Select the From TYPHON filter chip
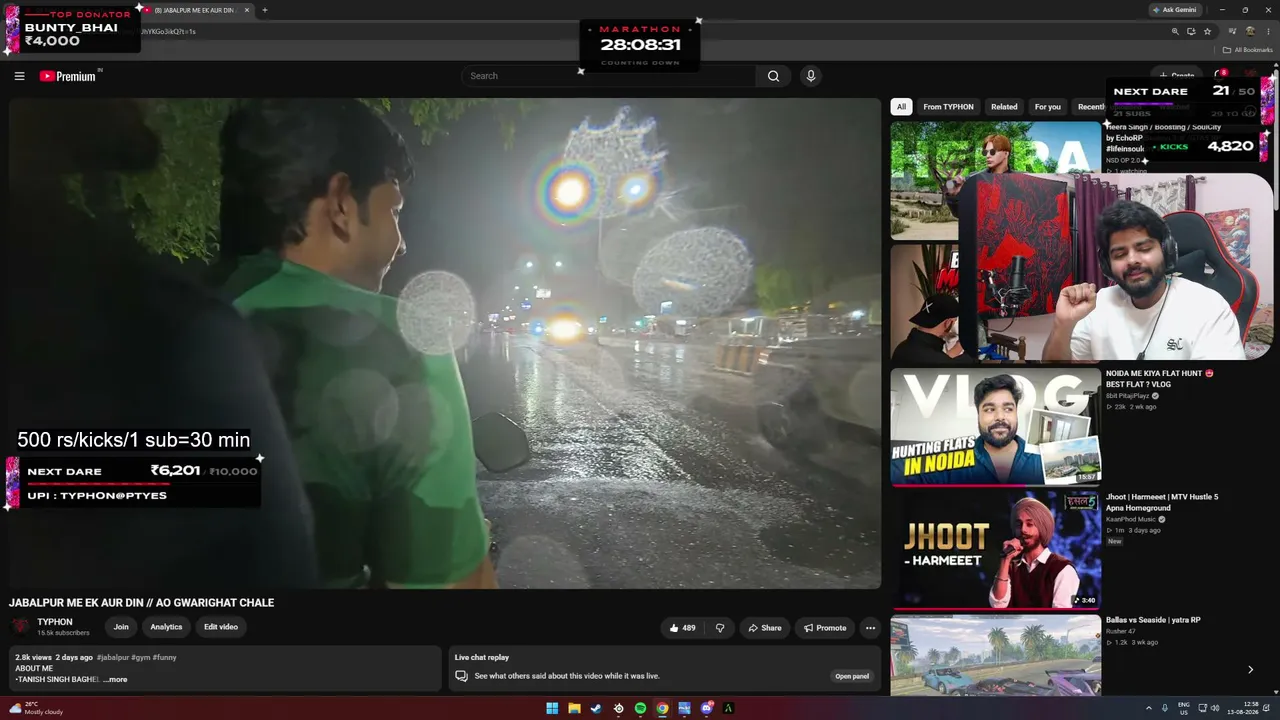This screenshot has width=1280, height=720. point(948,107)
